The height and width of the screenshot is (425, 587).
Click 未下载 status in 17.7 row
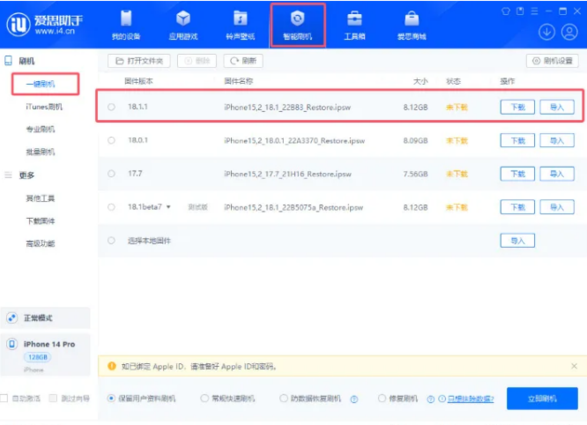(x=457, y=174)
